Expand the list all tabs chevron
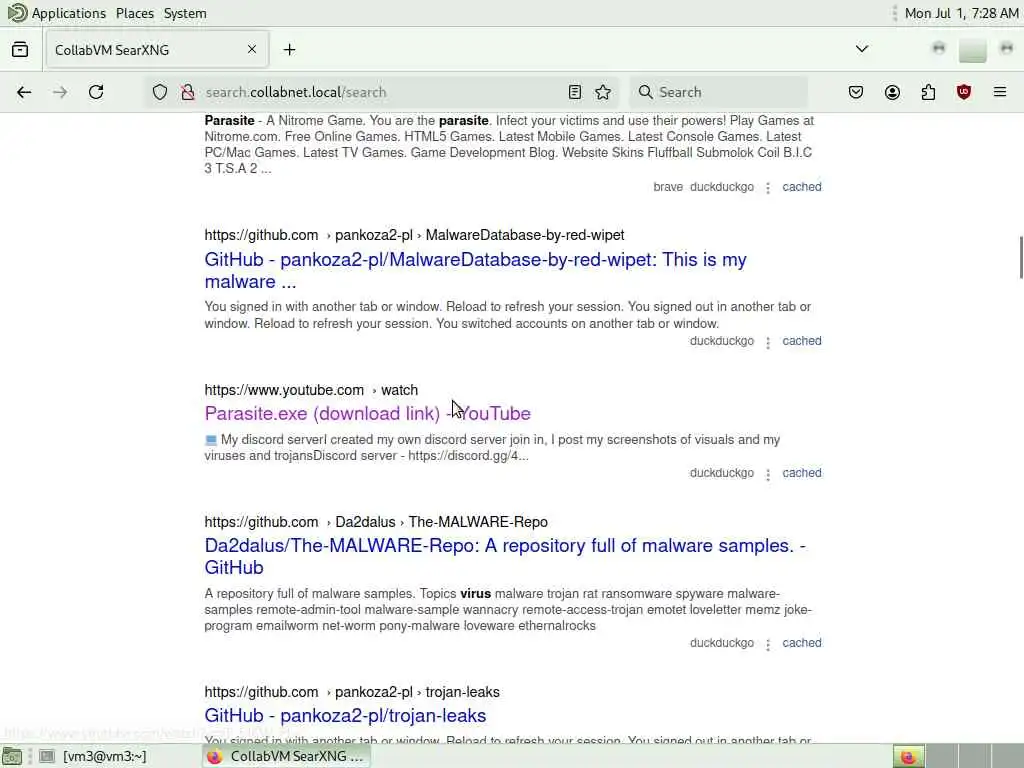This screenshot has width=1024, height=768. [x=862, y=49]
